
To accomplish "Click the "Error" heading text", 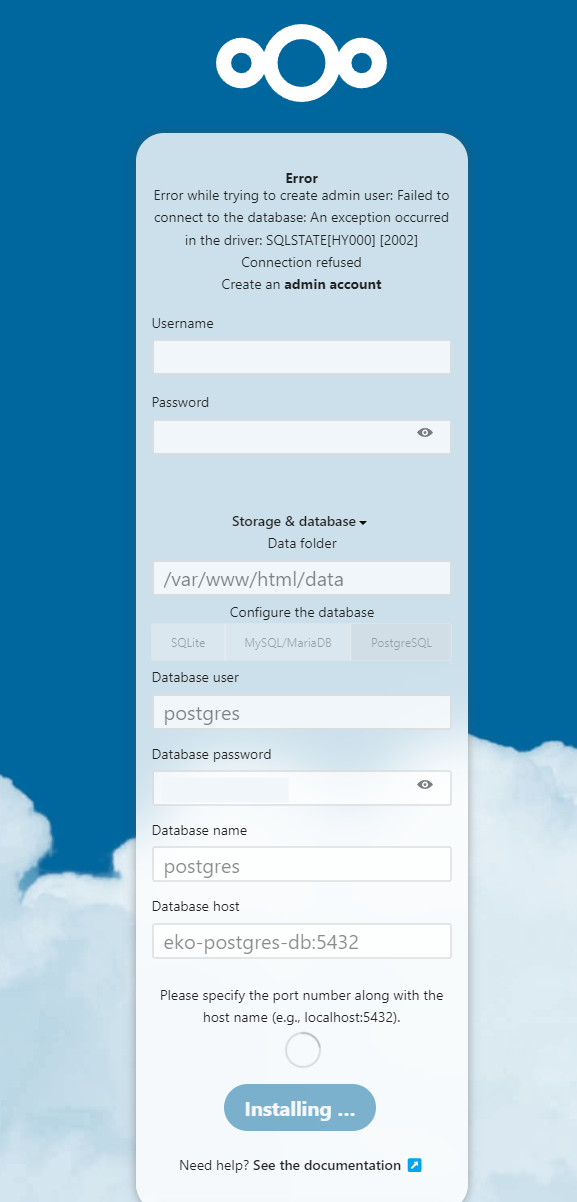I will 301,178.
